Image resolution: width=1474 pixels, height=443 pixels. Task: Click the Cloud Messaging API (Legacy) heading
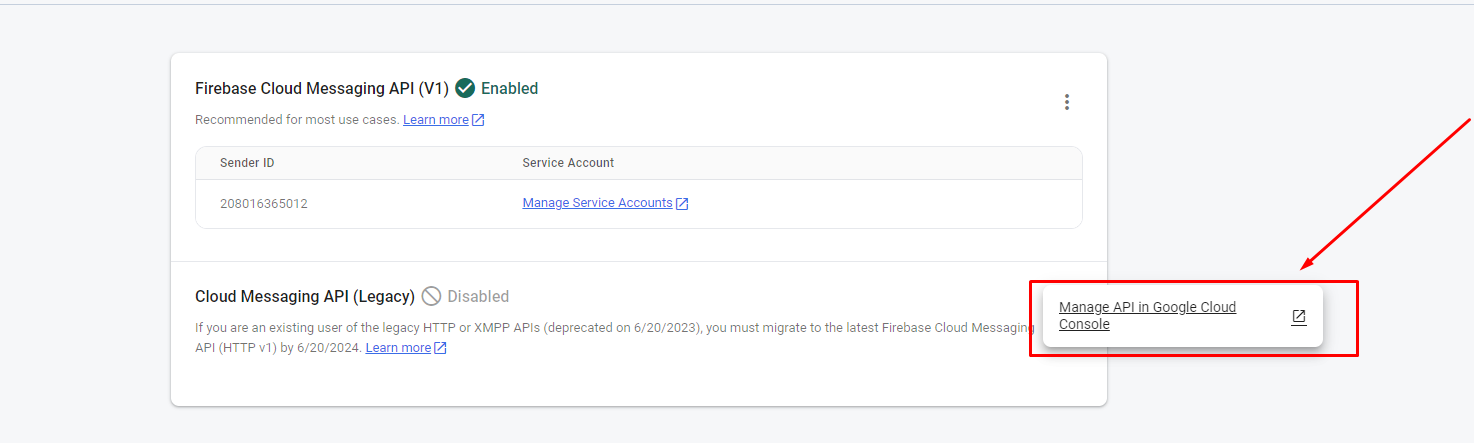pyautogui.click(x=304, y=296)
